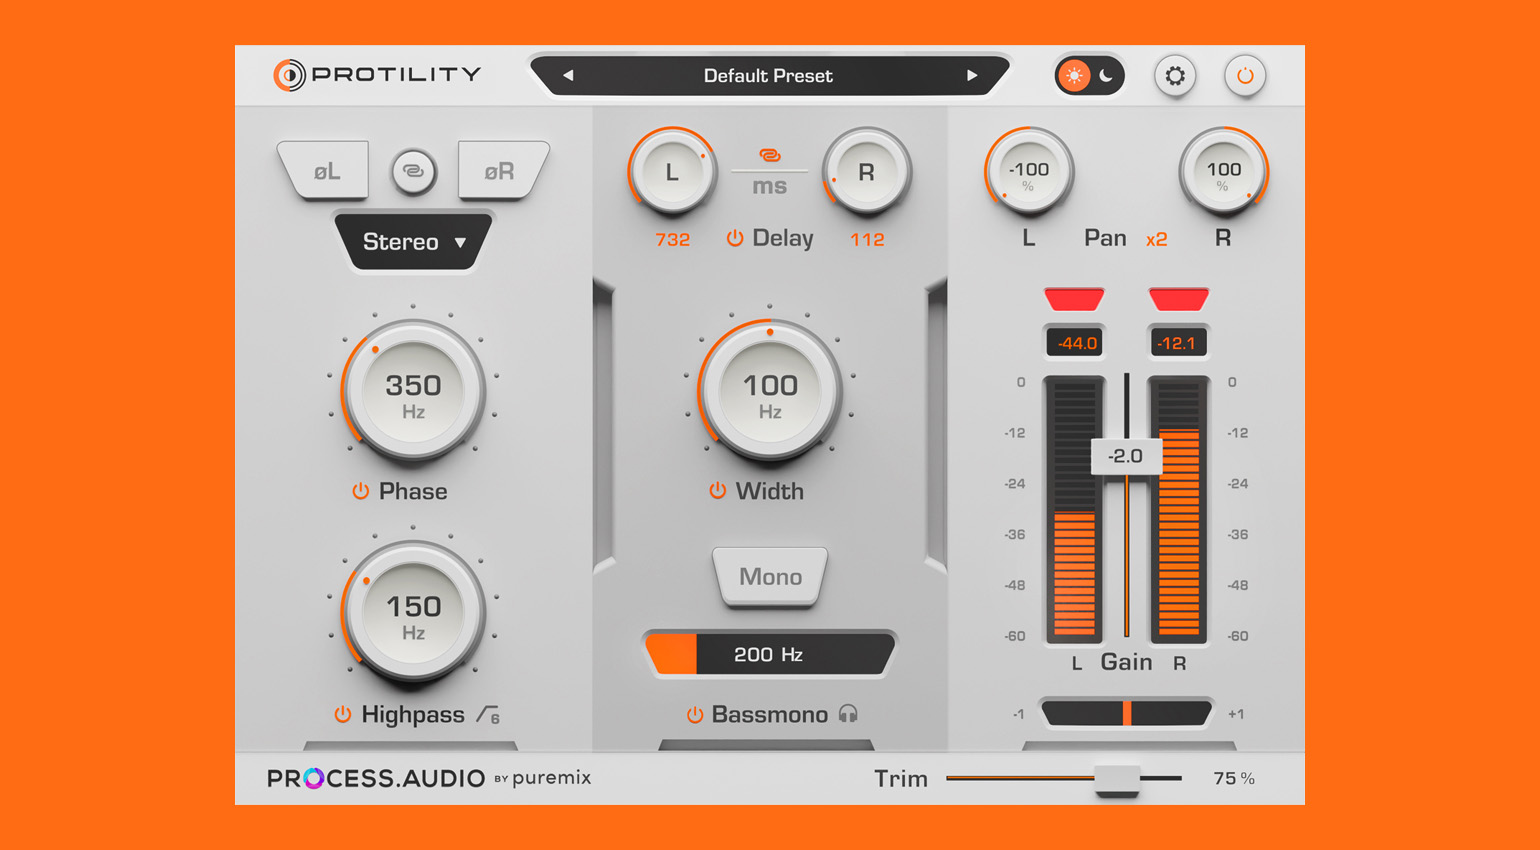Toggle the Phase power switch
The image size is (1540, 850).
click(x=360, y=491)
